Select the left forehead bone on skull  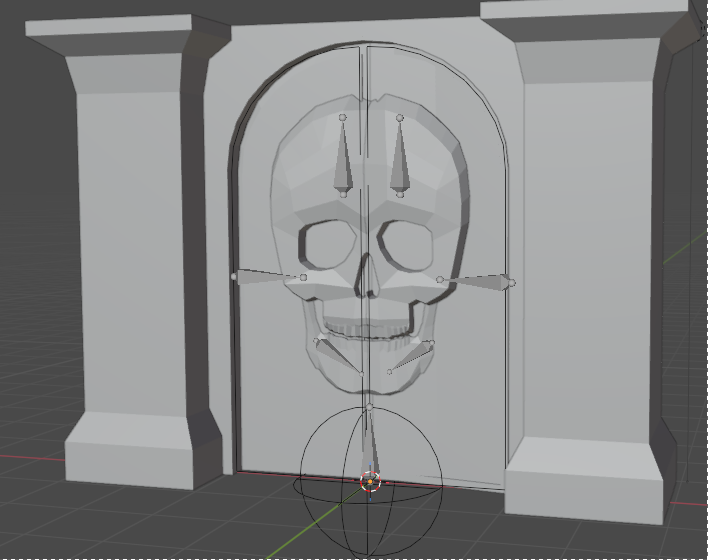[343, 156]
